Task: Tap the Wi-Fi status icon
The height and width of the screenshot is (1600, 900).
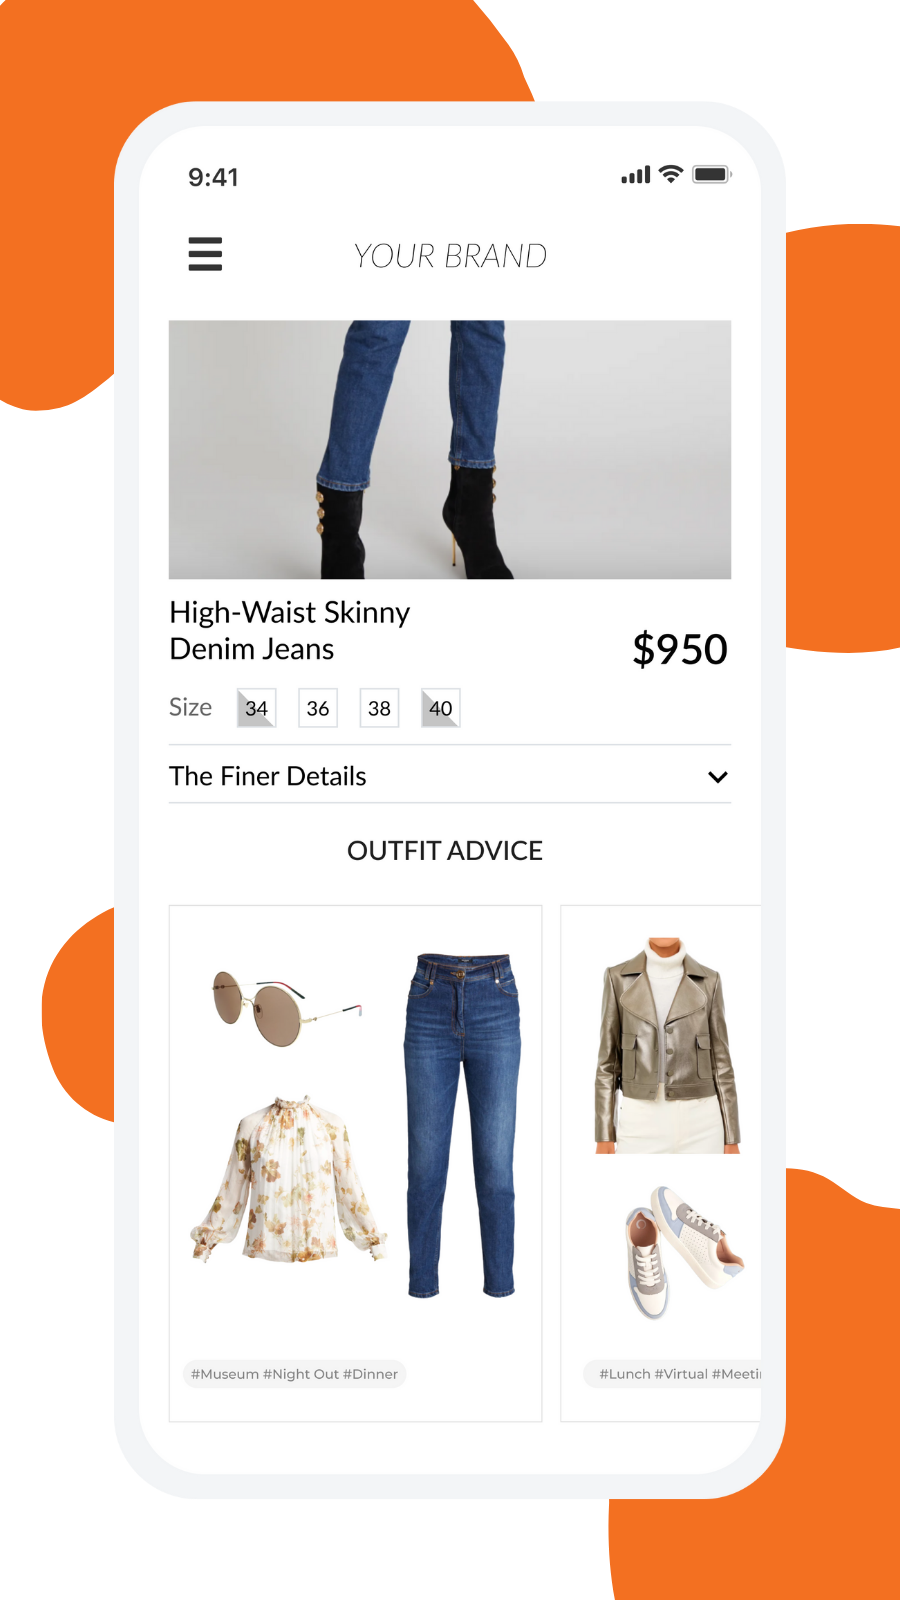Action: pos(671,174)
